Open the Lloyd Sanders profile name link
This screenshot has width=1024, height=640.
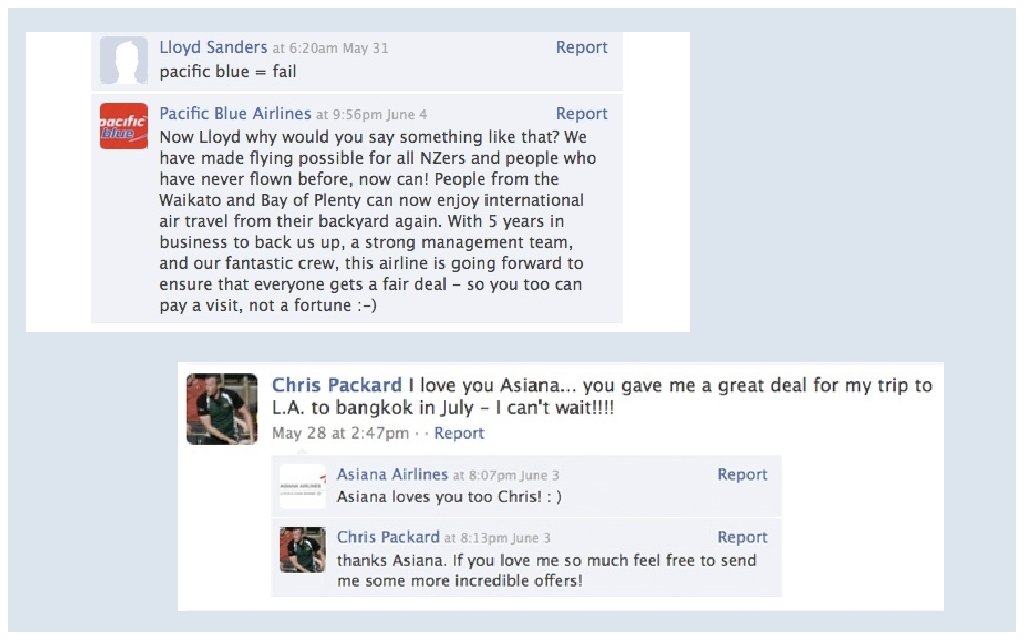(213, 47)
